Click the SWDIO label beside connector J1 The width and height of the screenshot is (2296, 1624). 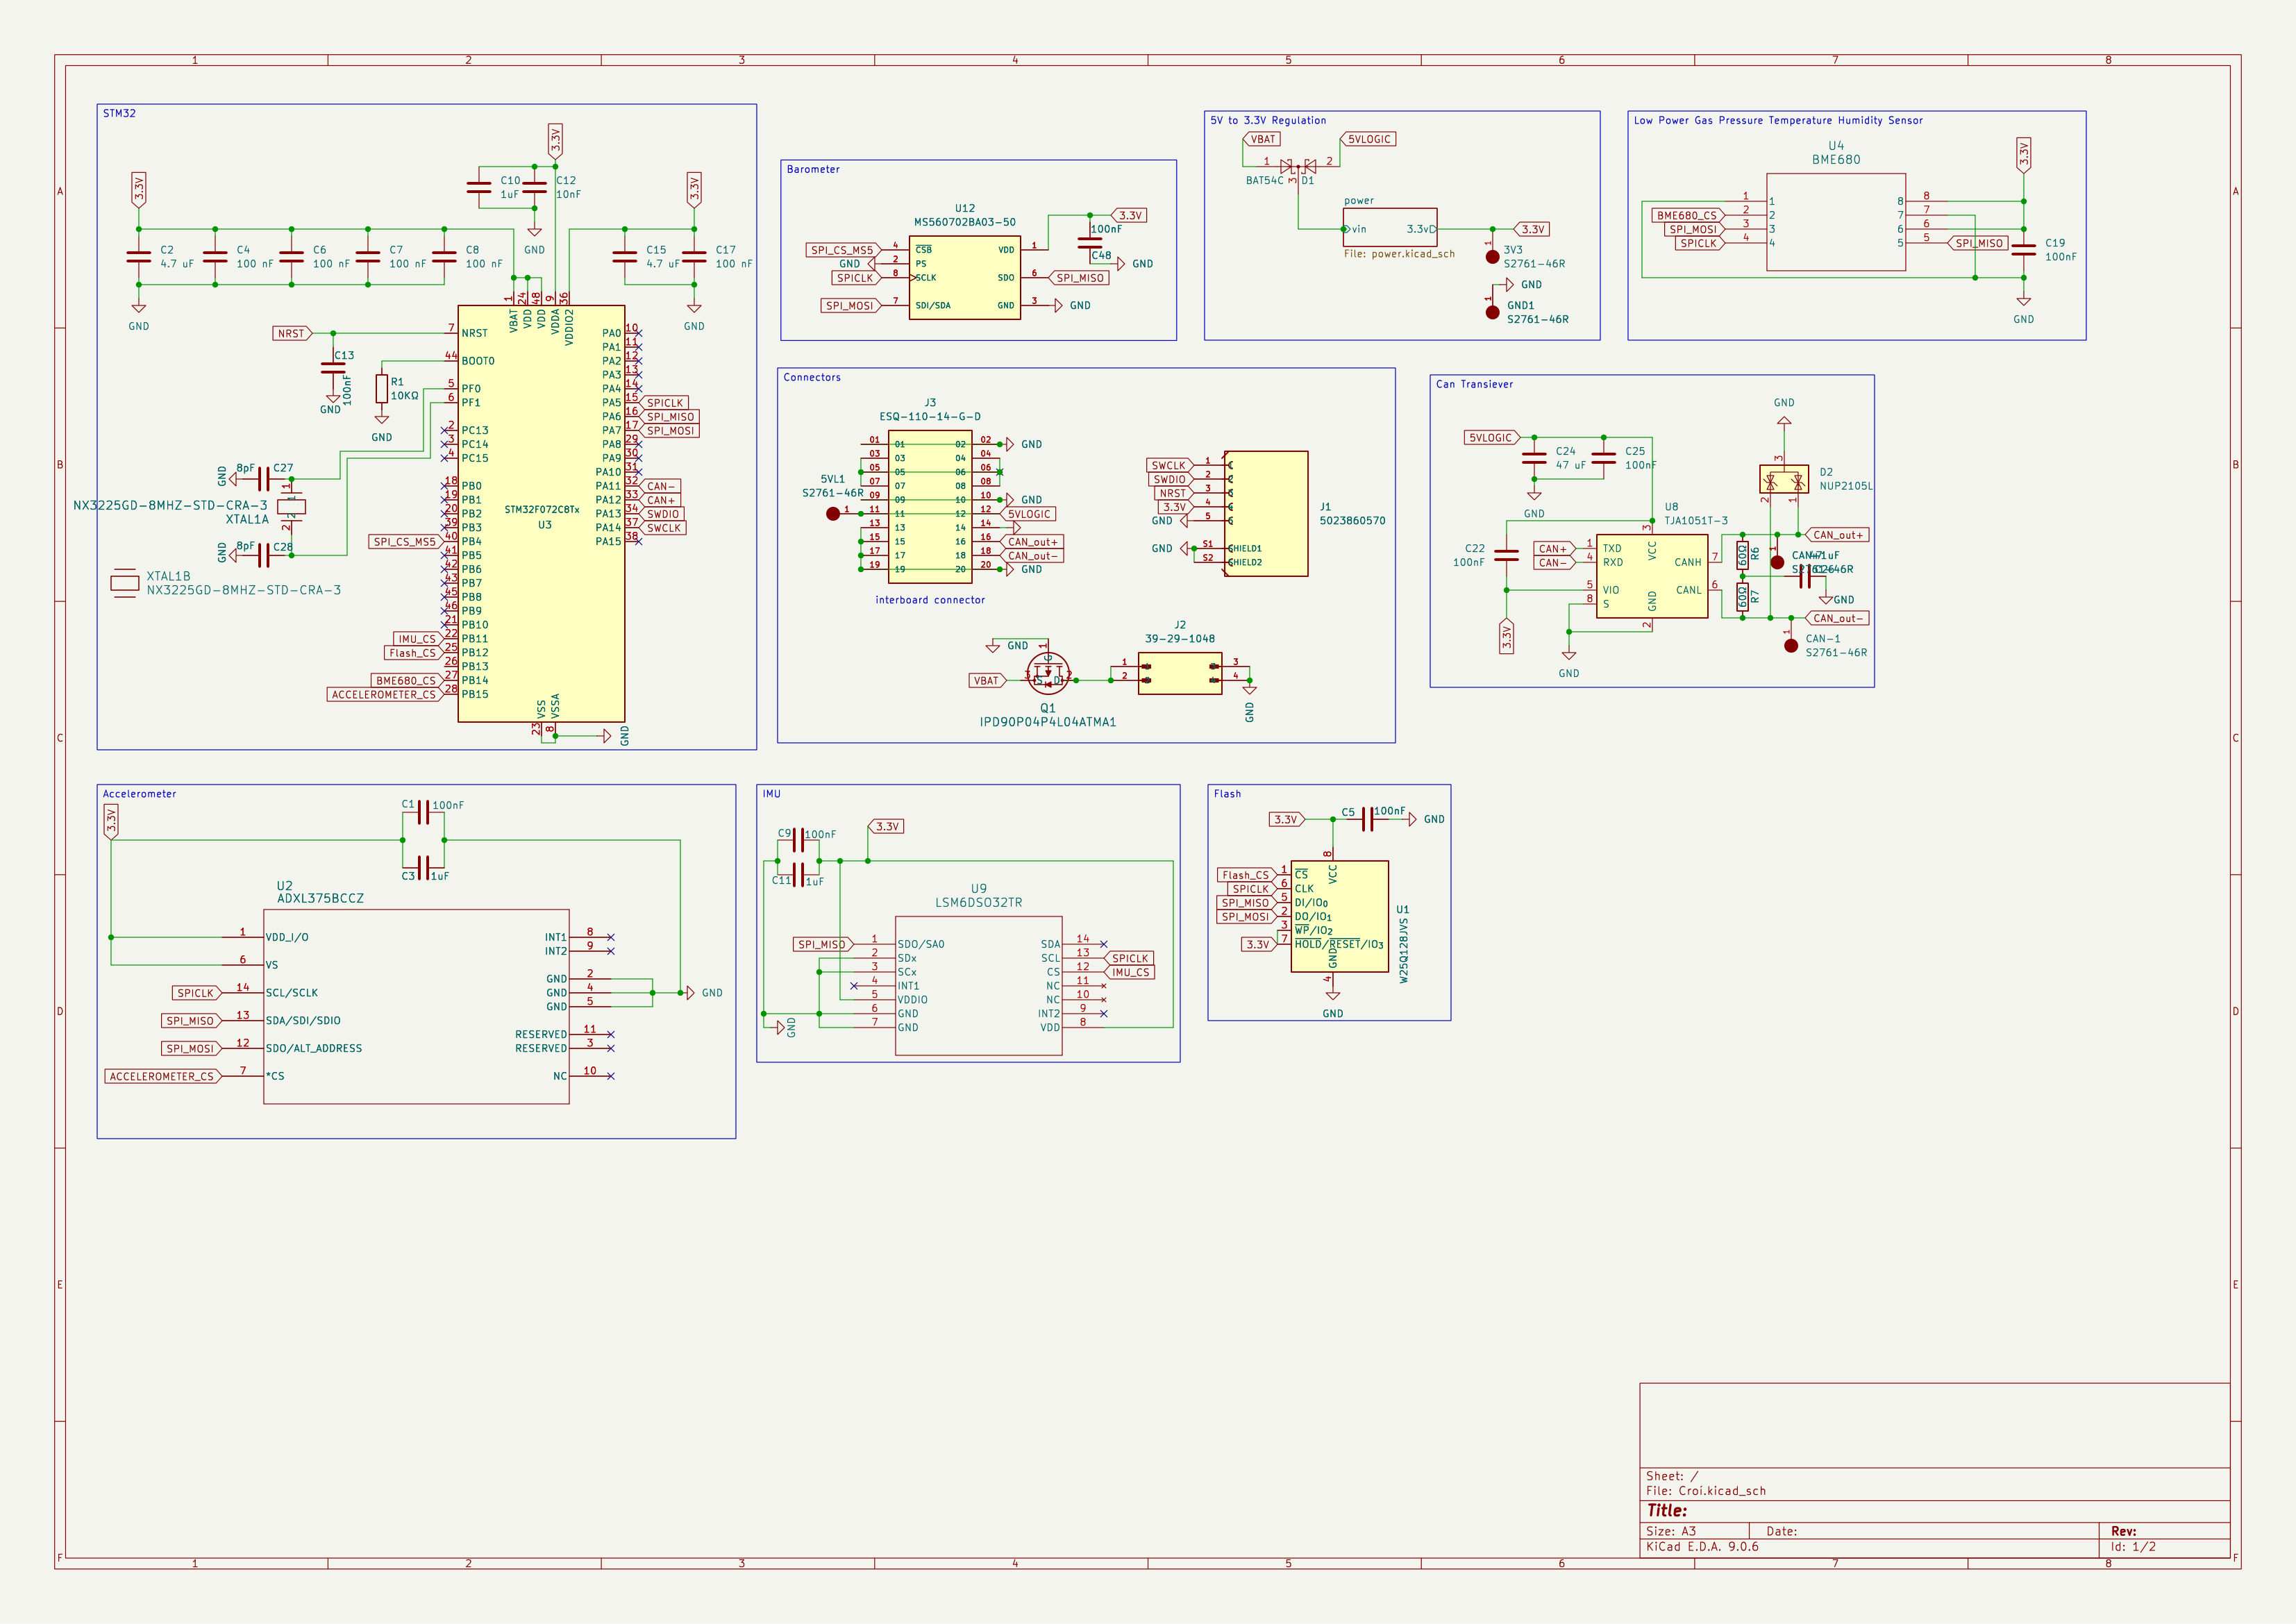1171,479
